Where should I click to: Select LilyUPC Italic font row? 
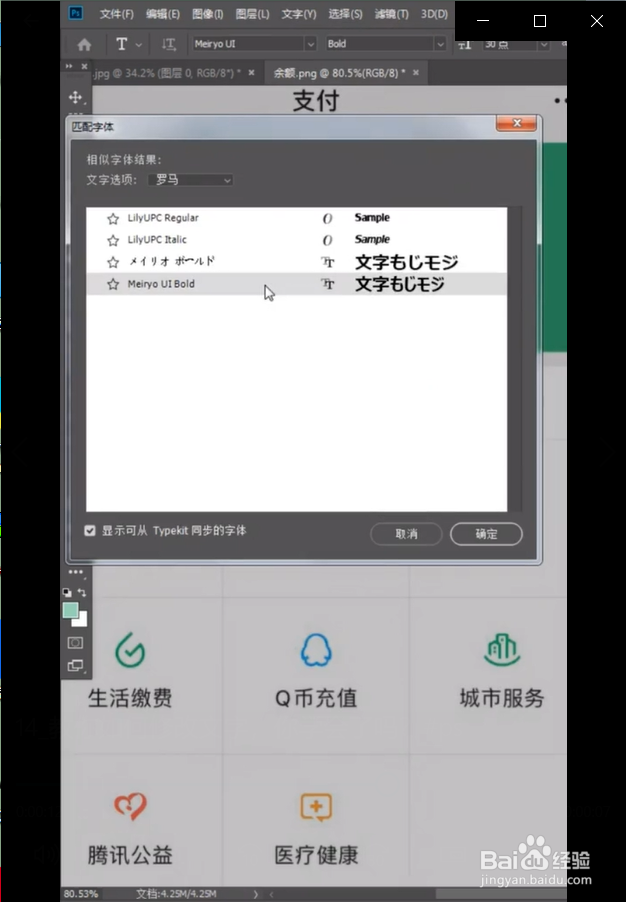click(296, 240)
